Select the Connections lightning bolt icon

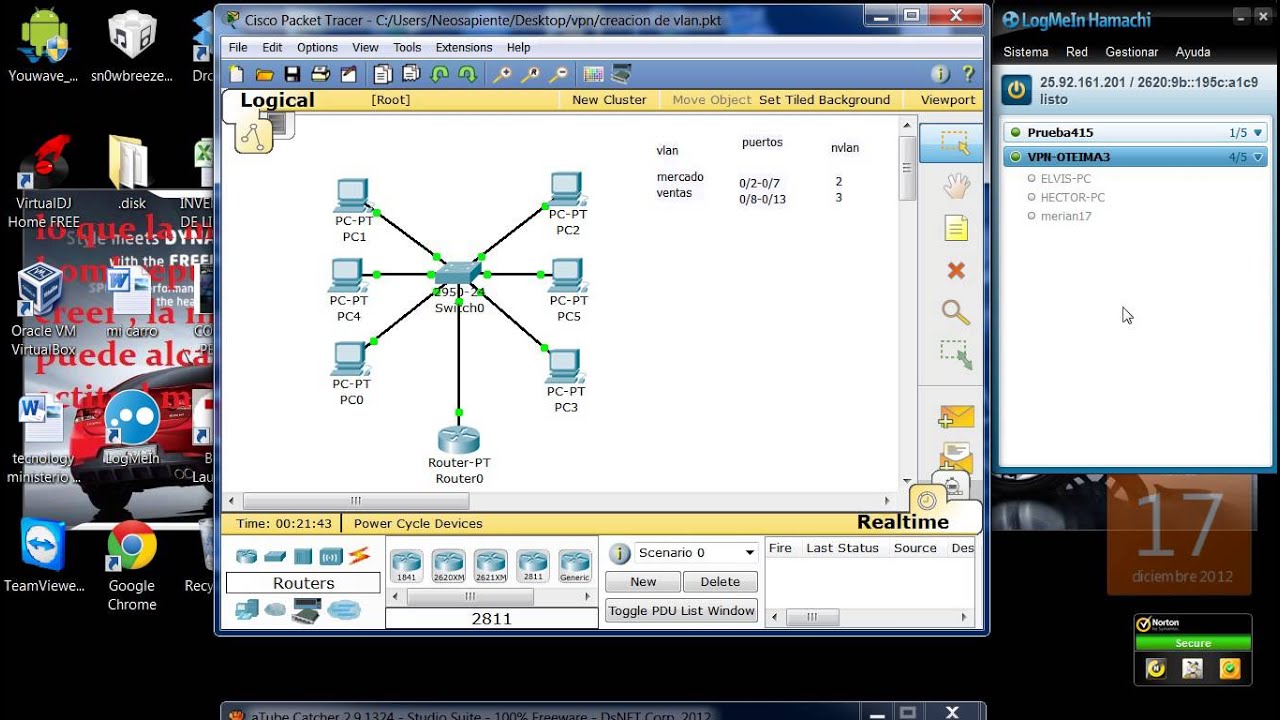coord(359,556)
